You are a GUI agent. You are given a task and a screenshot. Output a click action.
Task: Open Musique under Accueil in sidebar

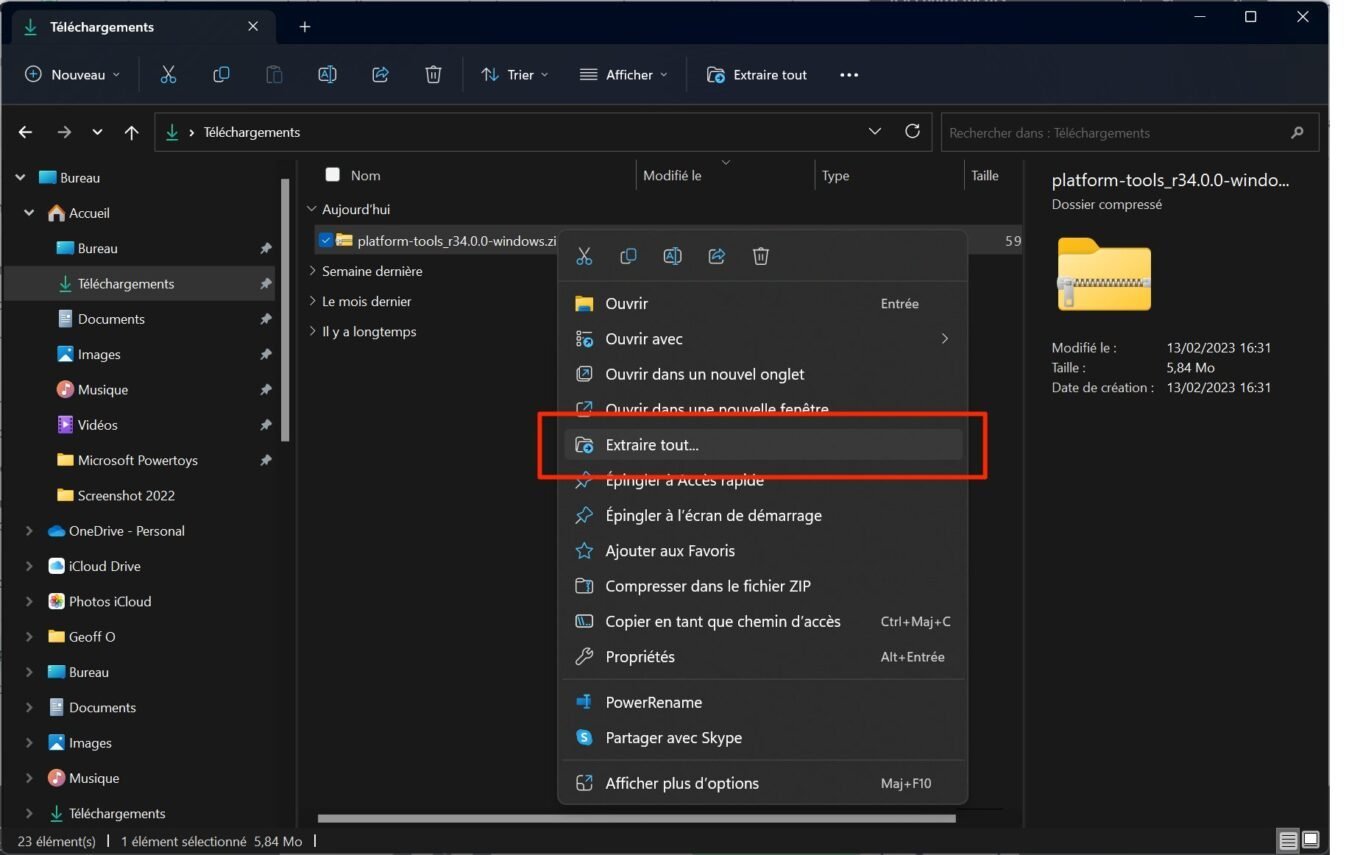103,390
